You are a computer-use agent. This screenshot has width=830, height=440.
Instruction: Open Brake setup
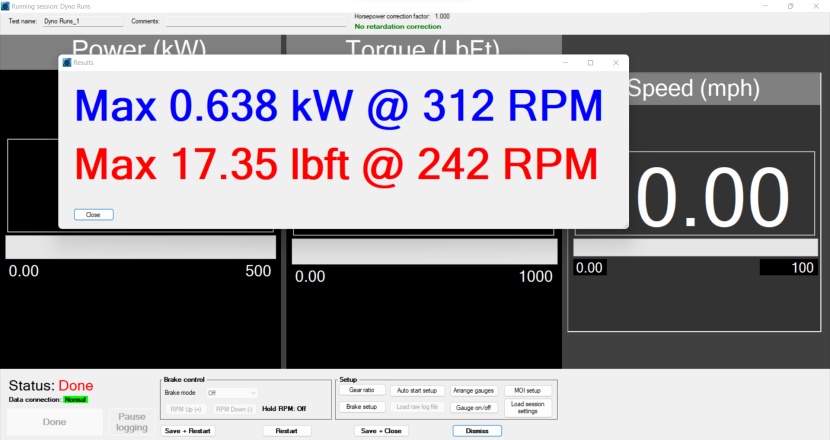362,407
